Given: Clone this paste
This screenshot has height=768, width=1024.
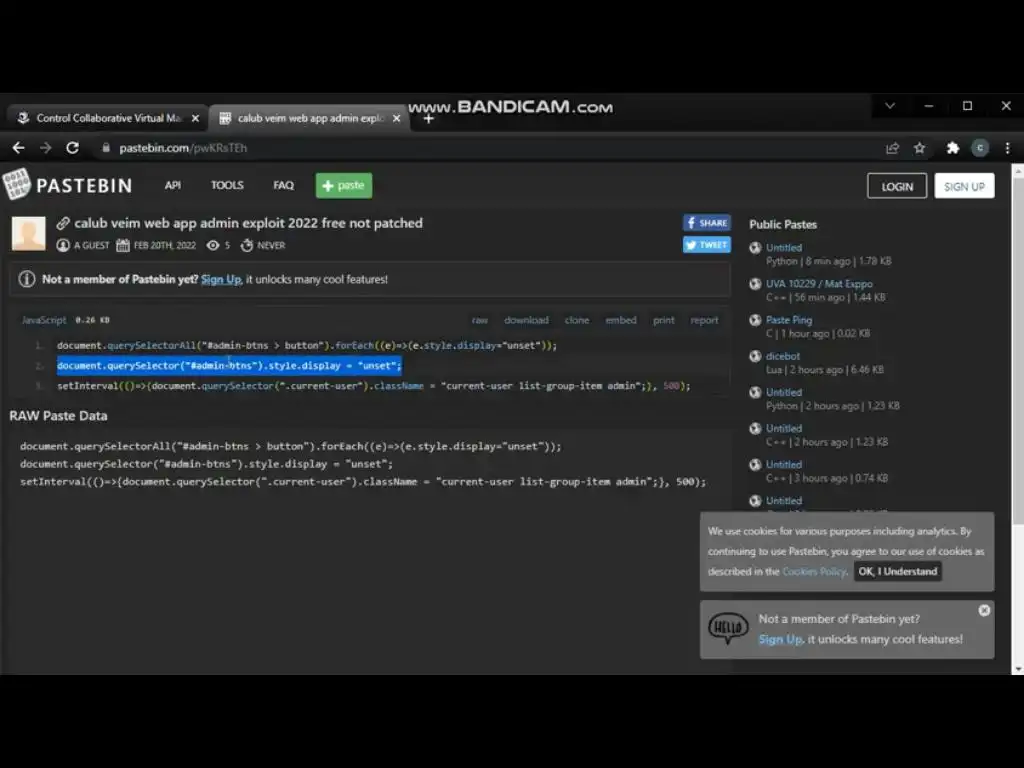Looking at the screenshot, I should (577, 320).
